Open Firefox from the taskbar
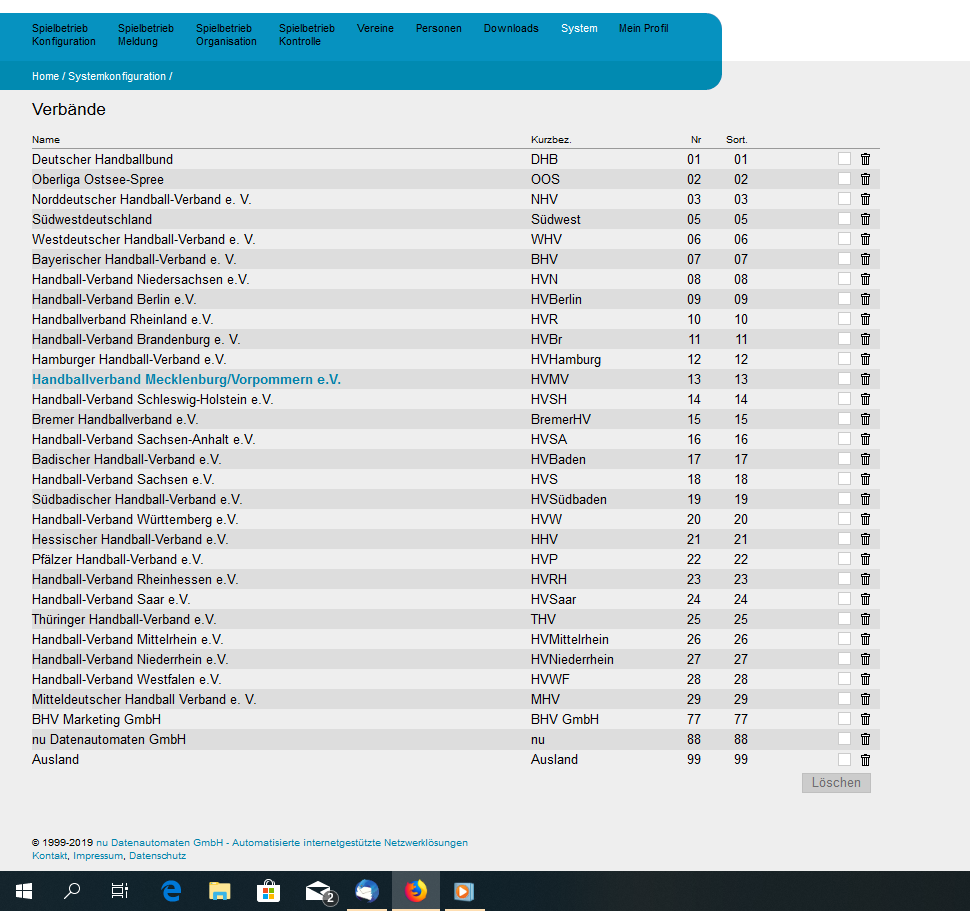 (416, 890)
